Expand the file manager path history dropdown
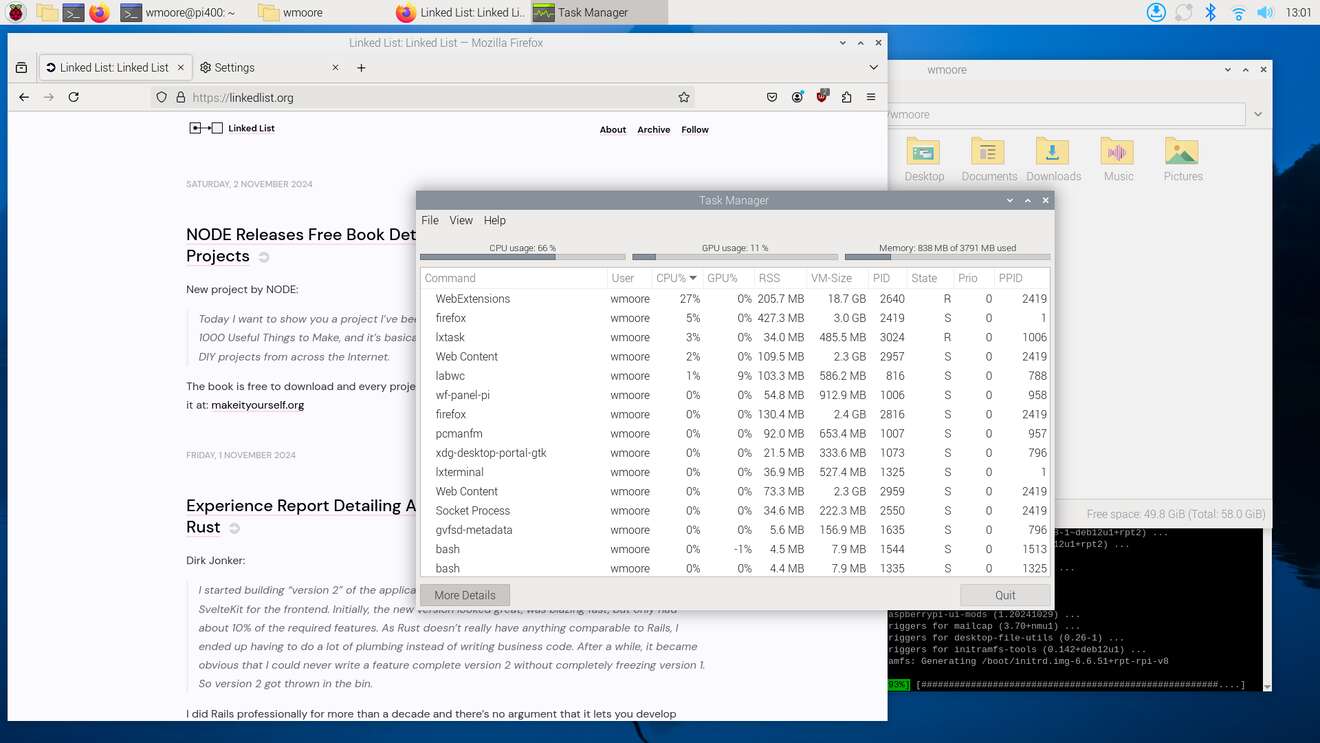The height and width of the screenshot is (743, 1320). click(1258, 114)
